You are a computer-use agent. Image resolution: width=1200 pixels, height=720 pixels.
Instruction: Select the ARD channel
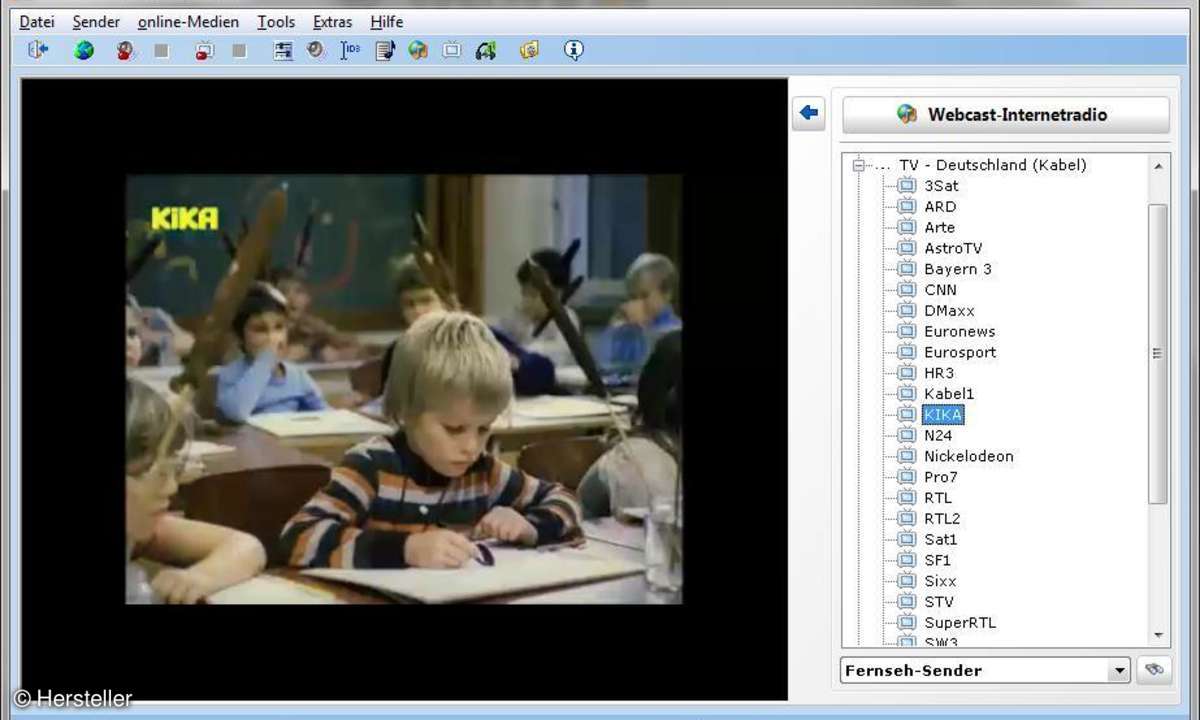click(x=940, y=207)
